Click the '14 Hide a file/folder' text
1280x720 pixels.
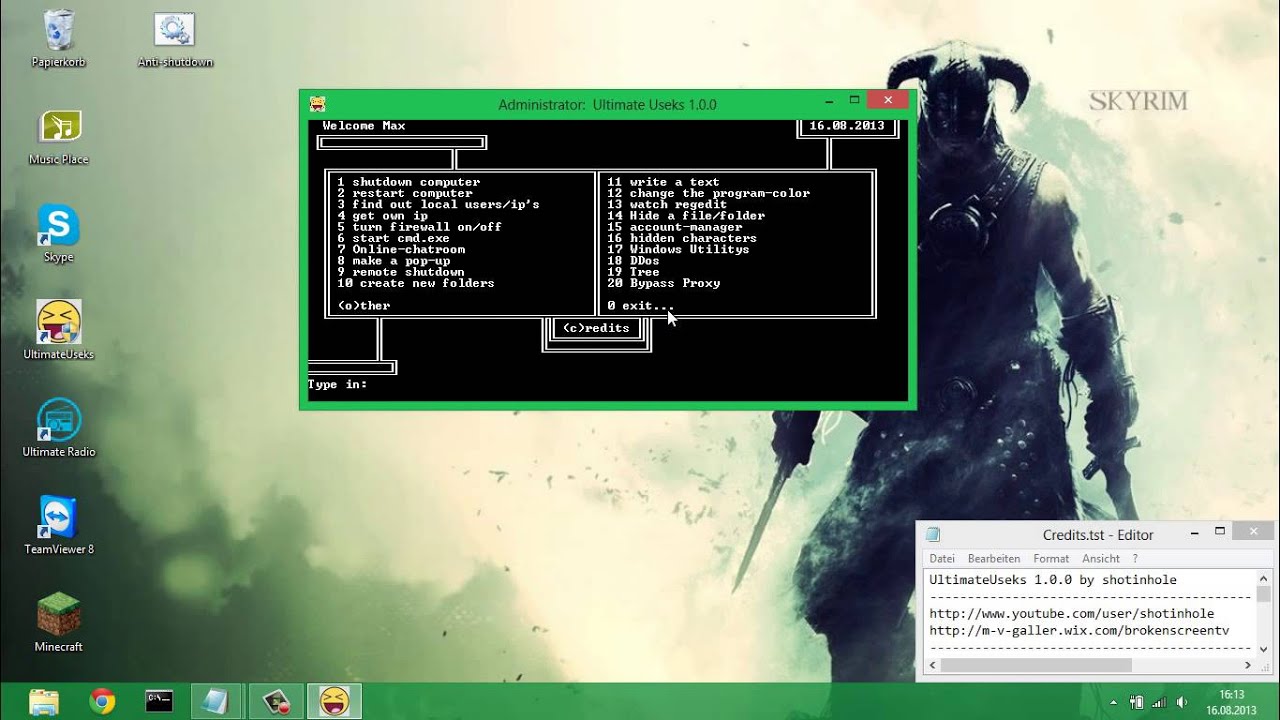click(686, 216)
